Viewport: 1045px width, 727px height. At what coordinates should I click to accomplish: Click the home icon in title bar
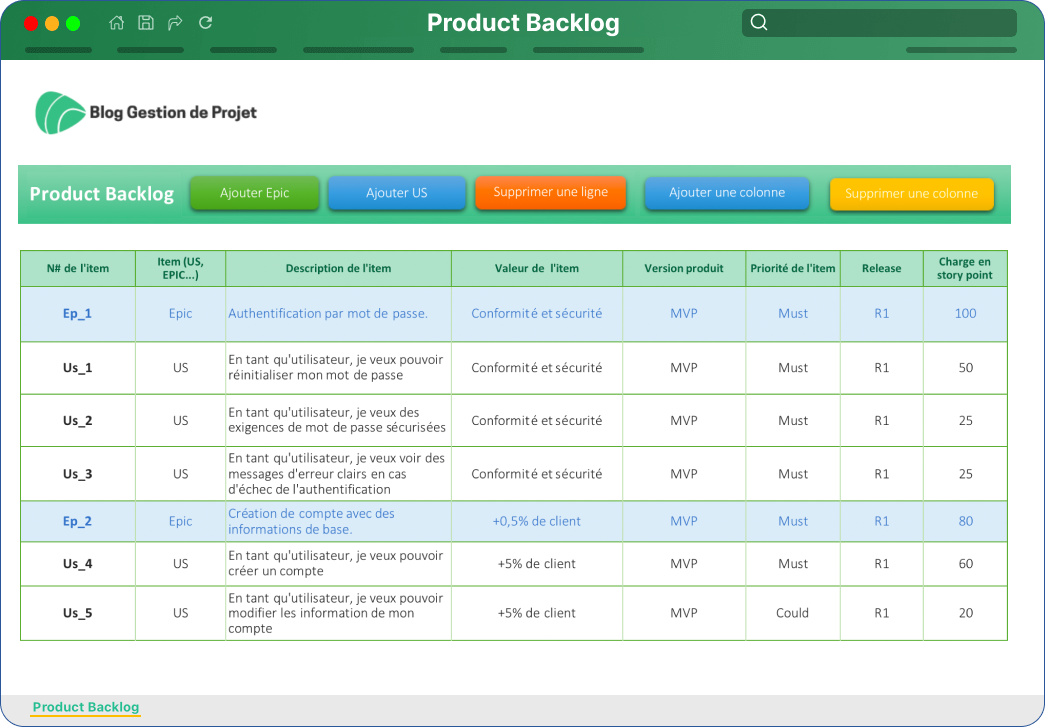coord(117,23)
